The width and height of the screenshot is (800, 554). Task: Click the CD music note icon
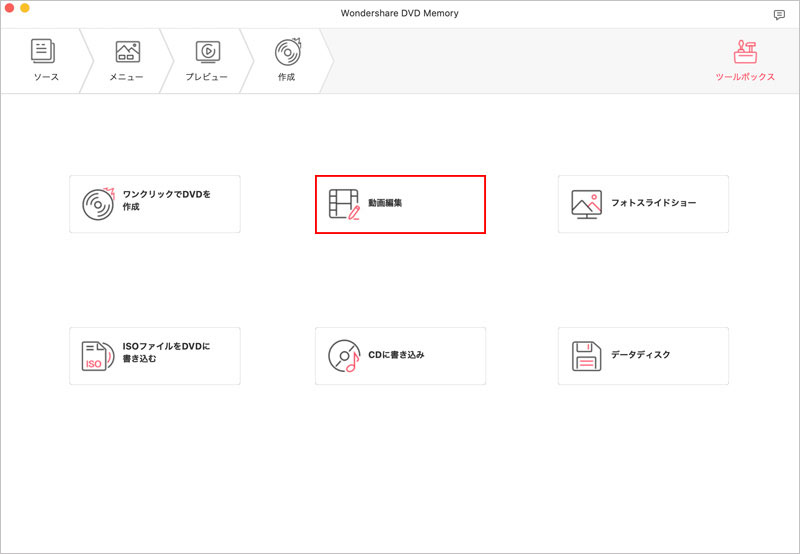(x=344, y=356)
